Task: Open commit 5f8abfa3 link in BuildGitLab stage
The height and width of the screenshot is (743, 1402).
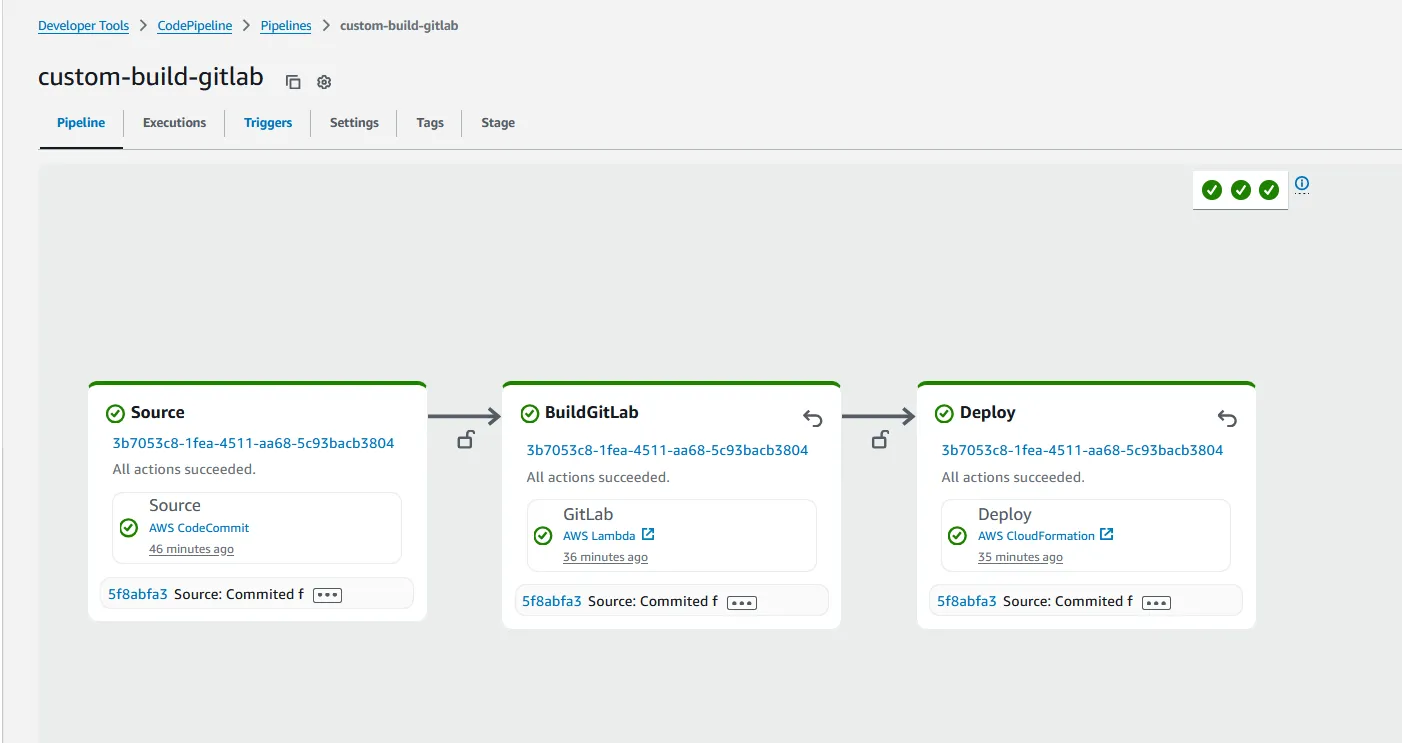Action: 552,601
